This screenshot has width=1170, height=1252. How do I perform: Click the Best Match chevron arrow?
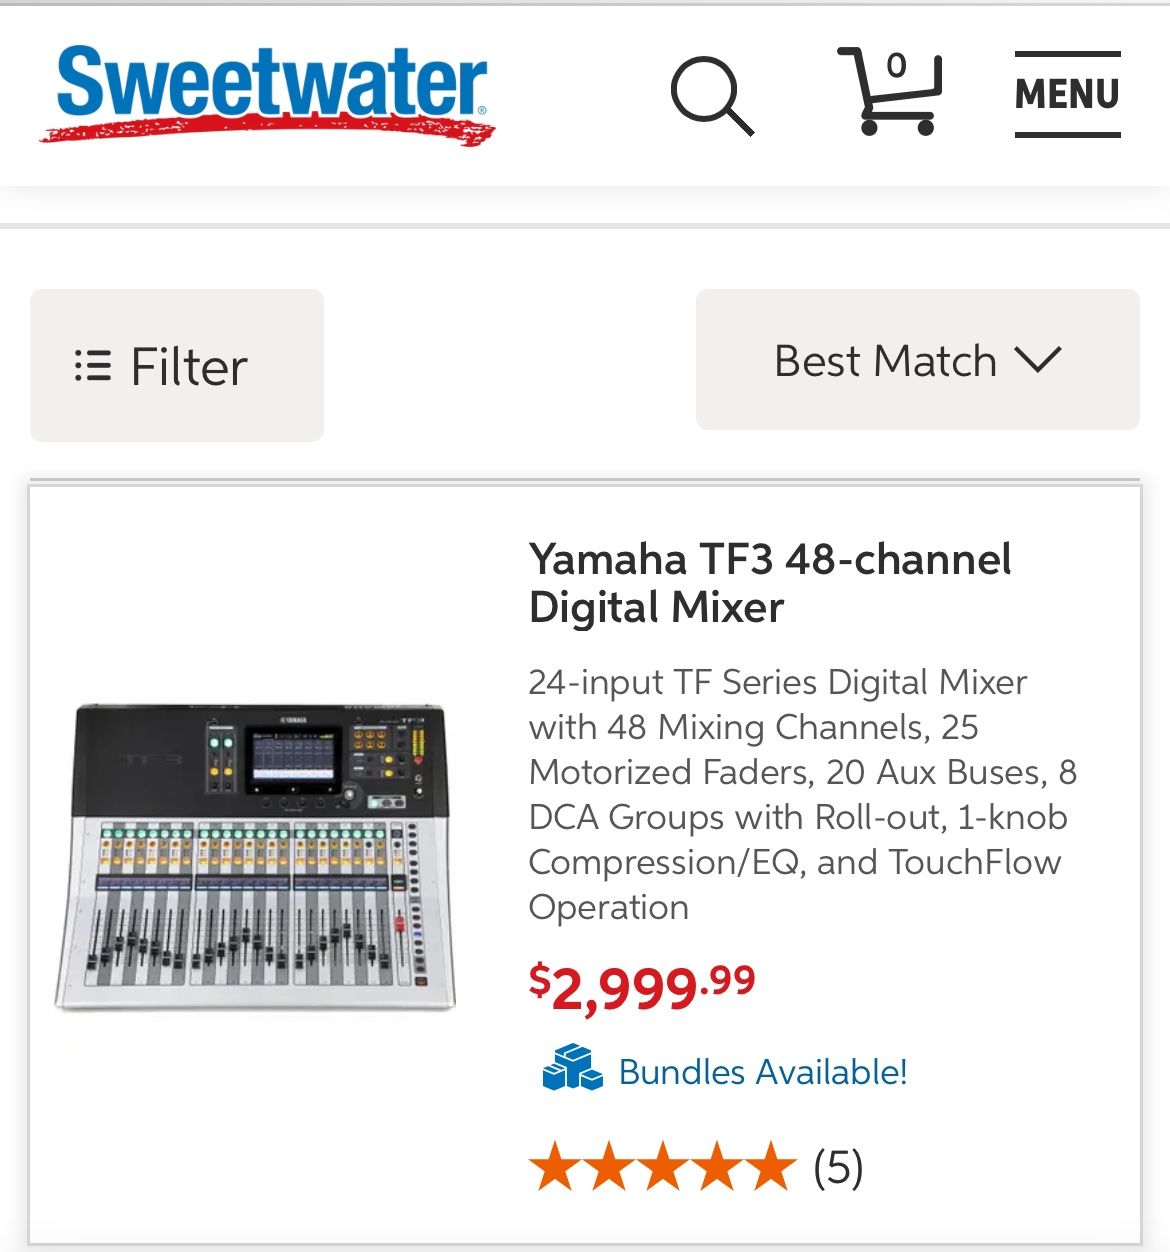(1040, 361)
